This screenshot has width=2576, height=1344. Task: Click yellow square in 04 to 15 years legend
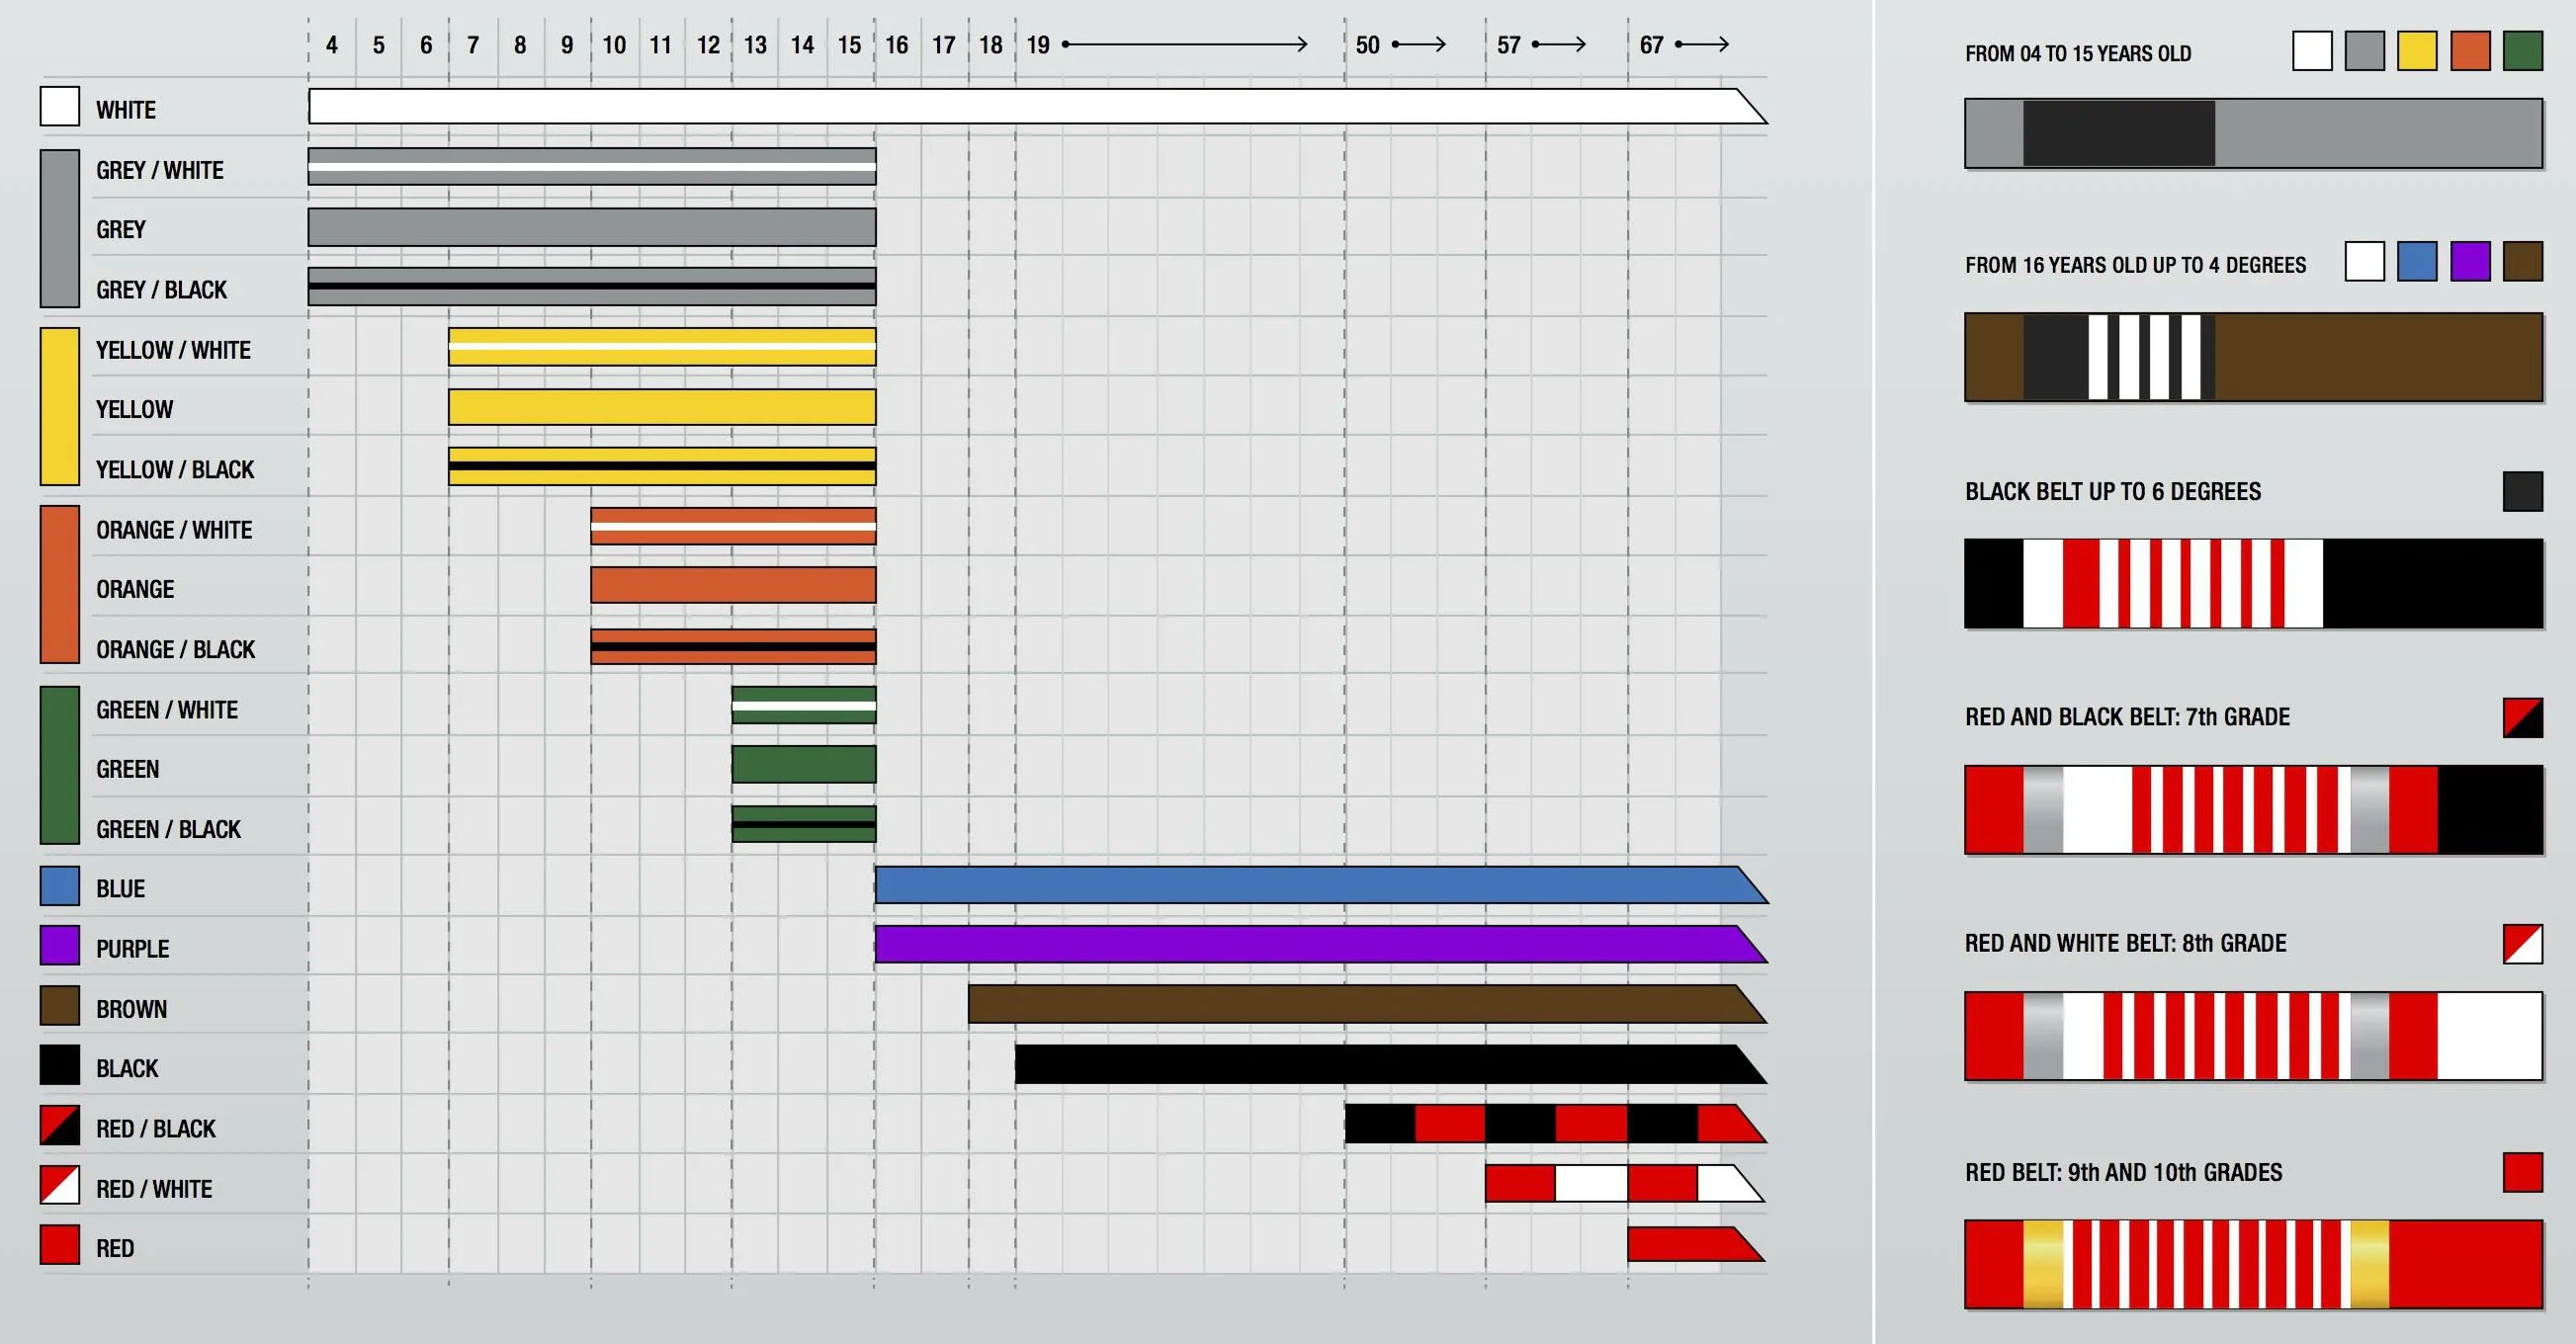pos(2418,51)
